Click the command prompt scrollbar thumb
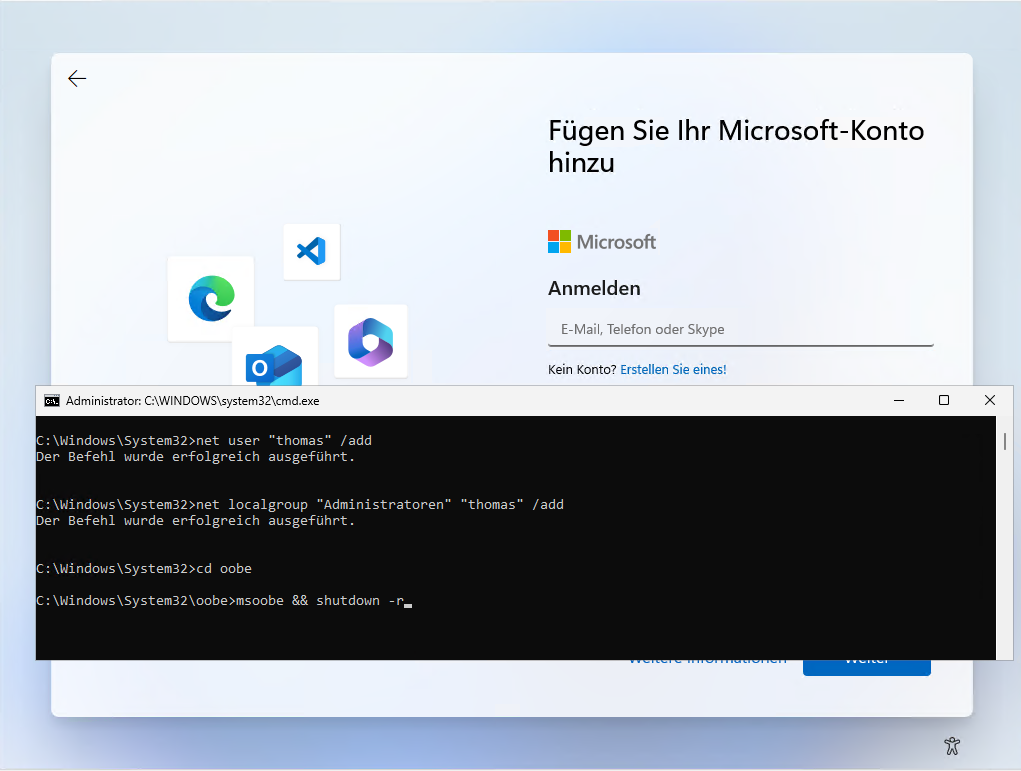1021x771 pixels. coord(1005,441)
